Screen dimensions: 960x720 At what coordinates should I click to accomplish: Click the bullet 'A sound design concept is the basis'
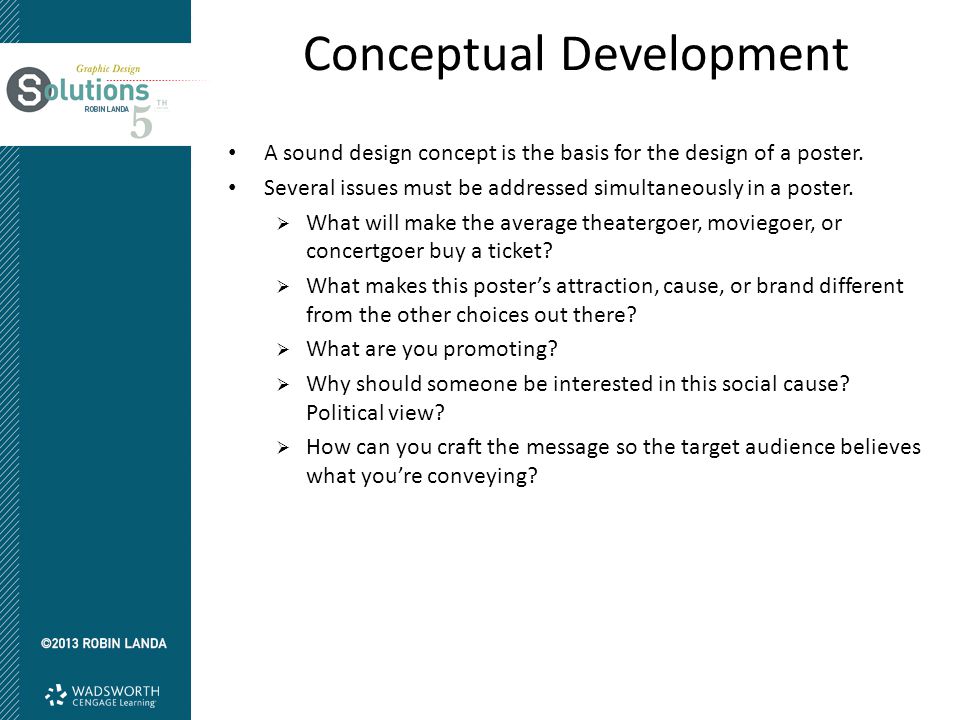pos(563,153)
